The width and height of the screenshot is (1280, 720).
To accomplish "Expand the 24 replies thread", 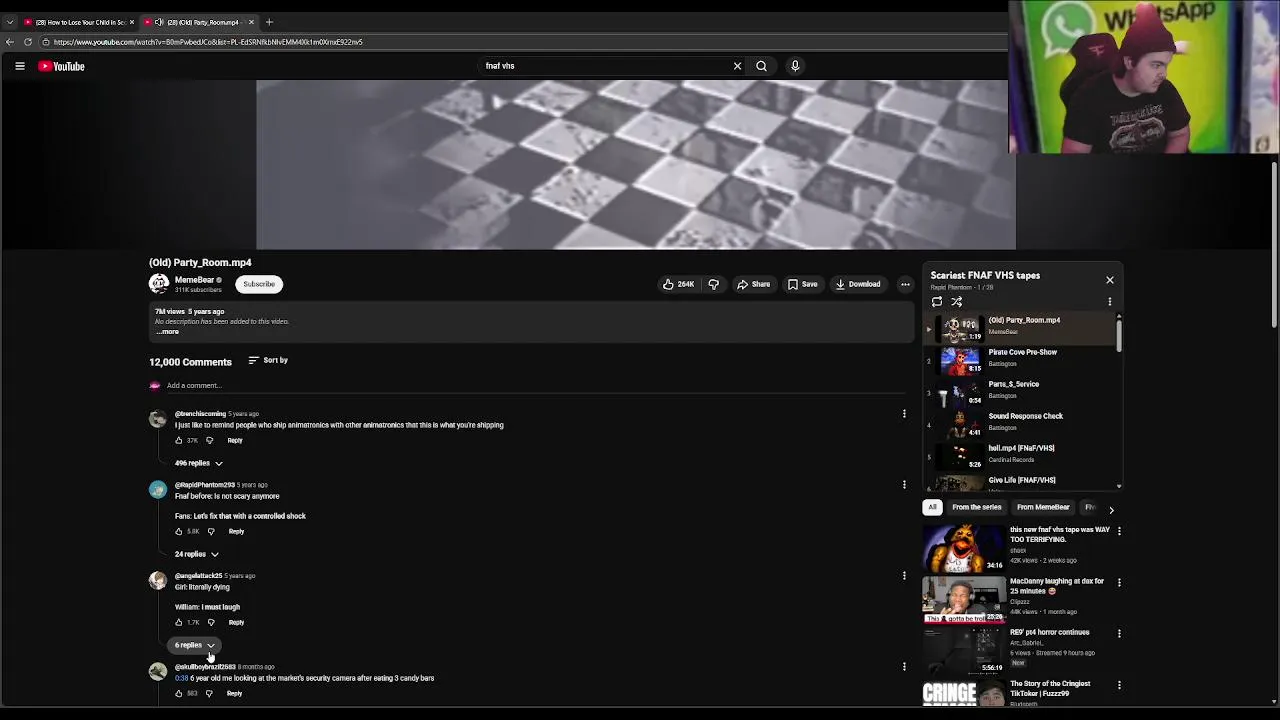I will pyautogui.click(x=196, y=554).
